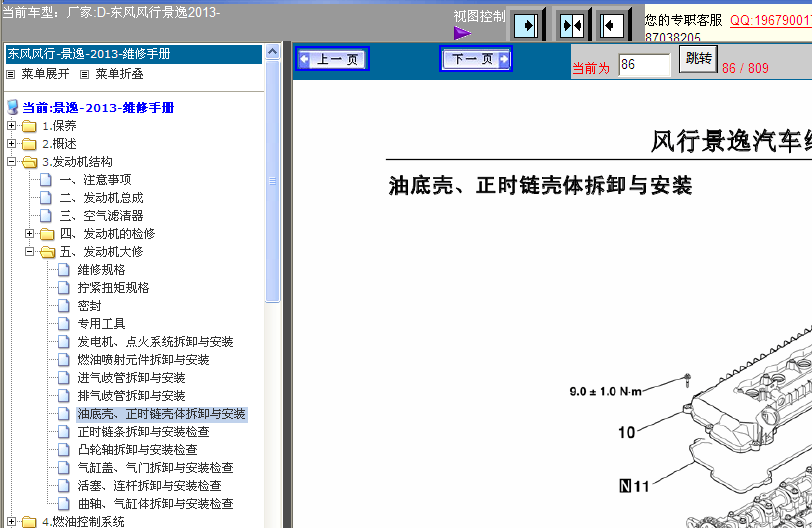The width and height of the screenshot is (812, 528).
Task: Expand the 2.概述 tree node
Action: (x=11, y=144)
